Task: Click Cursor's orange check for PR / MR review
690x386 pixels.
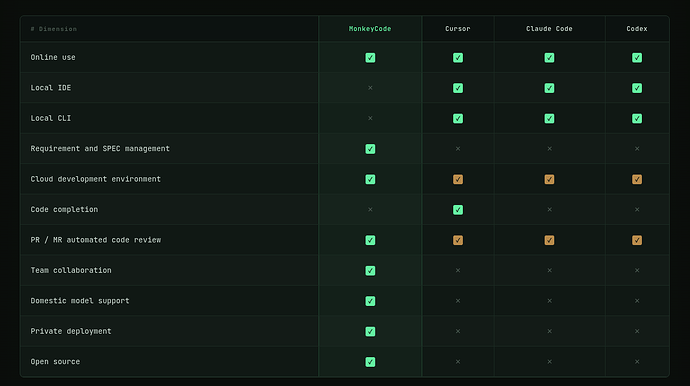Action: [x=458, y=240]
